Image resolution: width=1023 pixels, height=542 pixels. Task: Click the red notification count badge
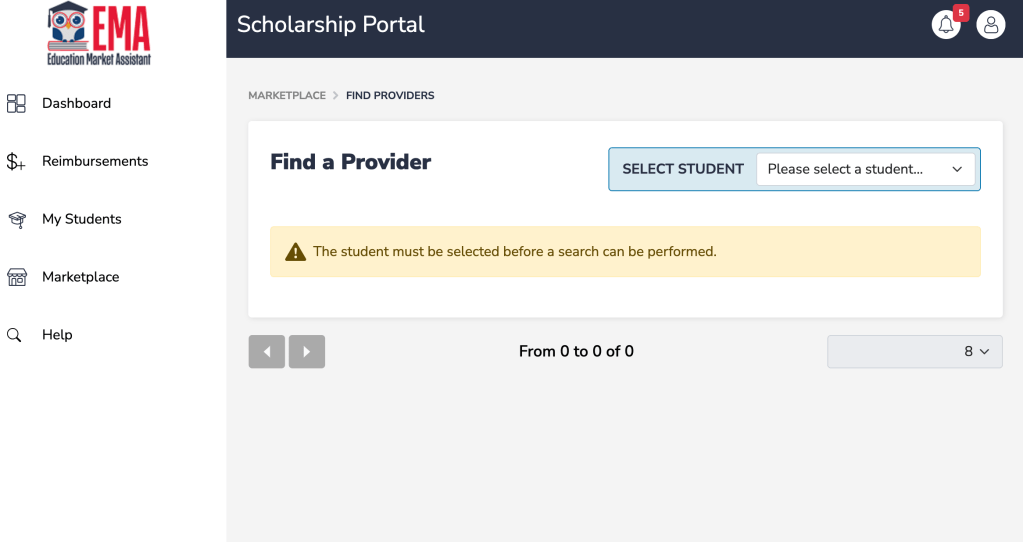(961, 13)
